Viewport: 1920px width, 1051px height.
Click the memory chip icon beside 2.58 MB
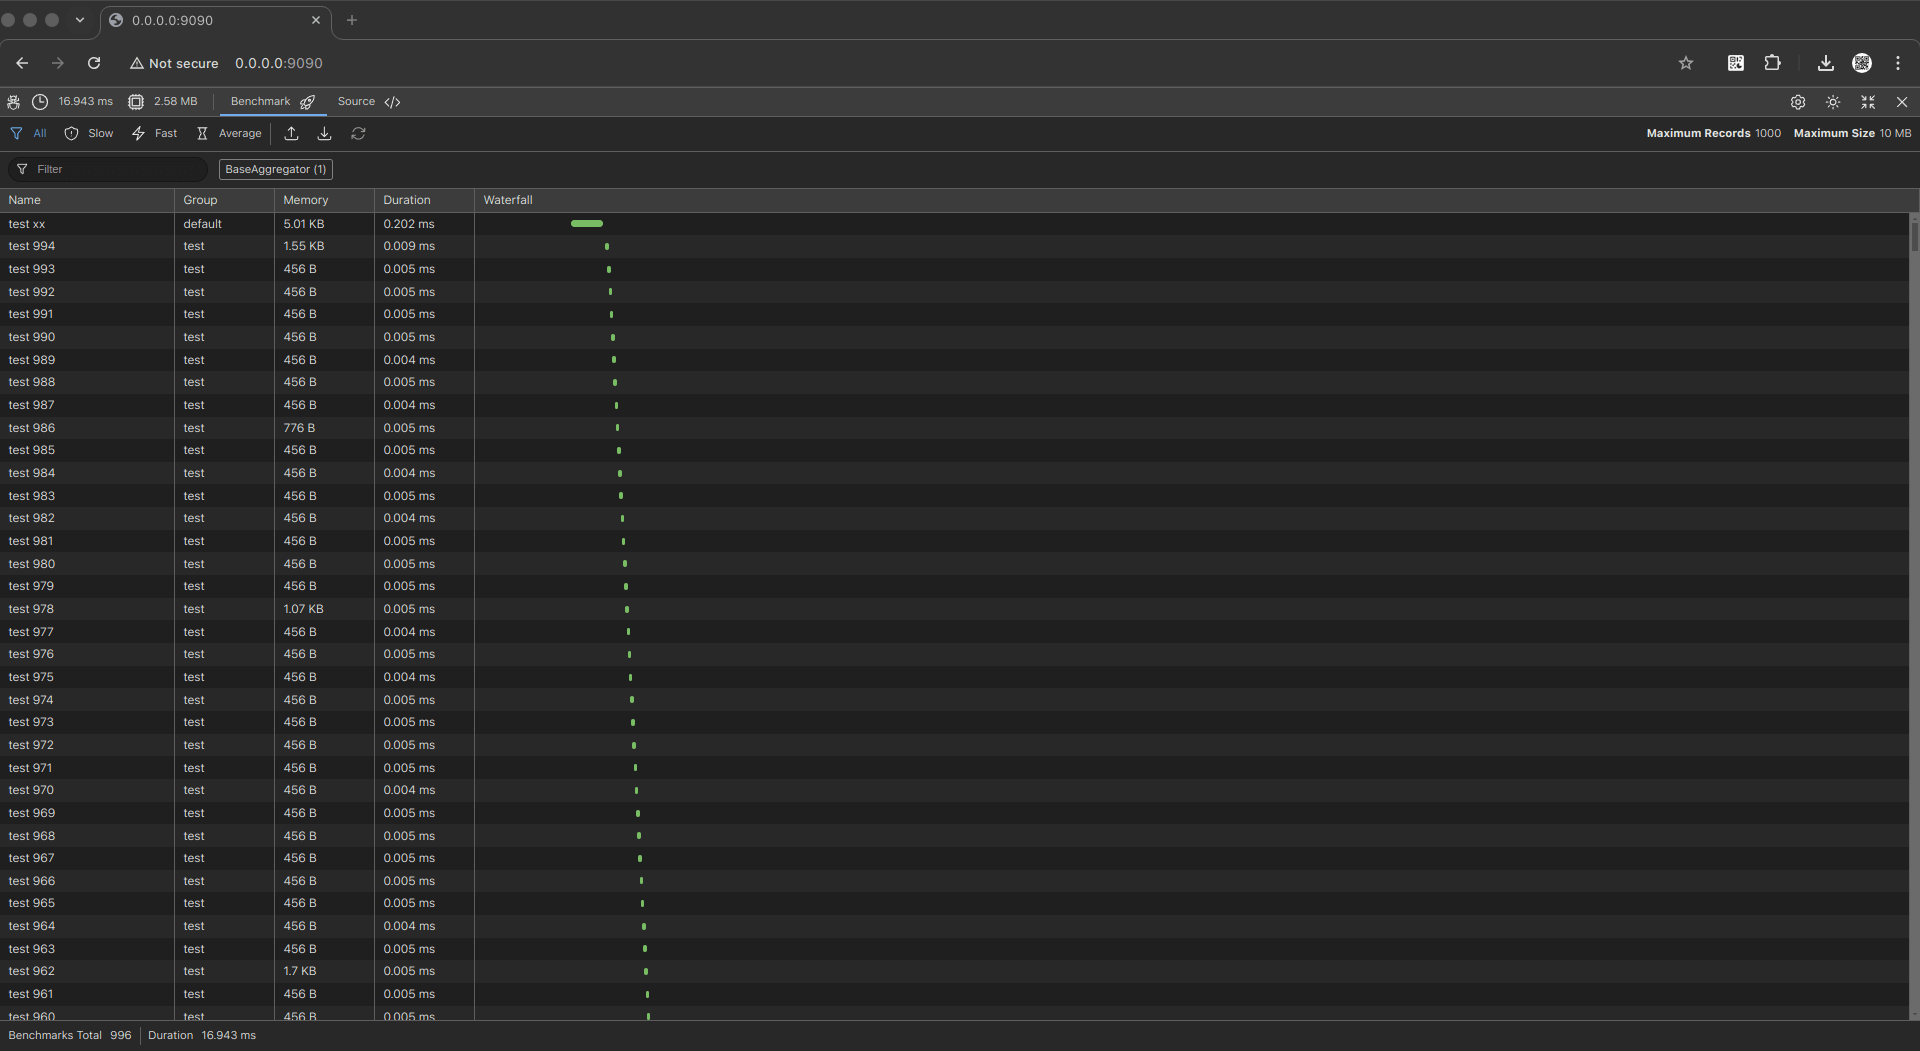(136, 102)
